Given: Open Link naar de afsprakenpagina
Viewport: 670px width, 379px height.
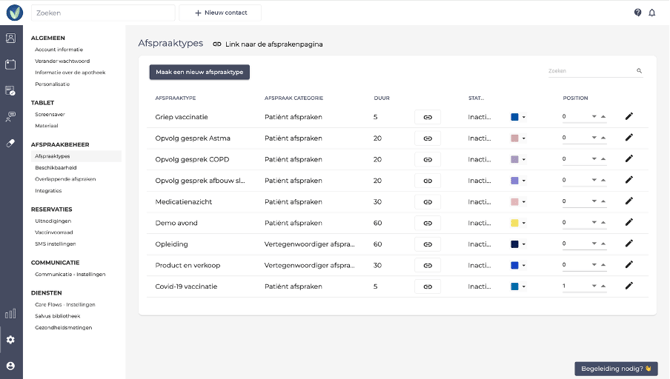Looking at the screenshot, I should [x=268, y=44].
